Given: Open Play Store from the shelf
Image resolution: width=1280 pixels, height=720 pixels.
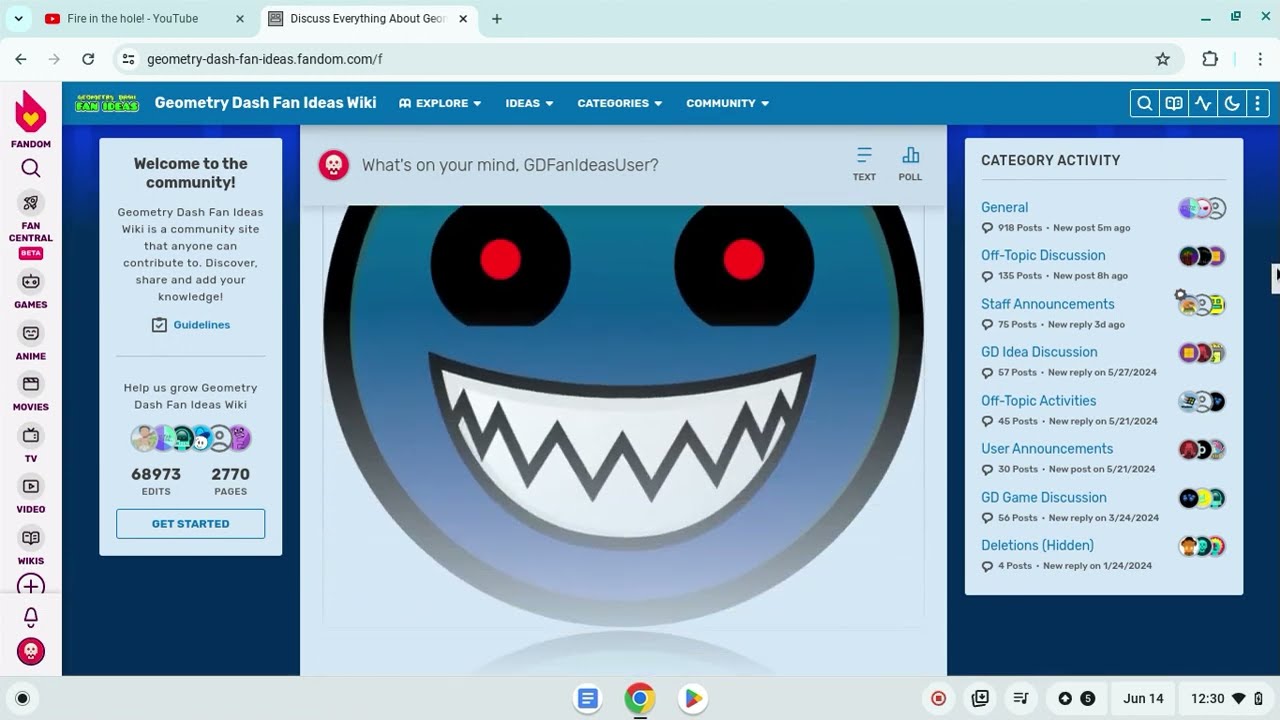Looking at the screenshot, I should pos(692,699).
